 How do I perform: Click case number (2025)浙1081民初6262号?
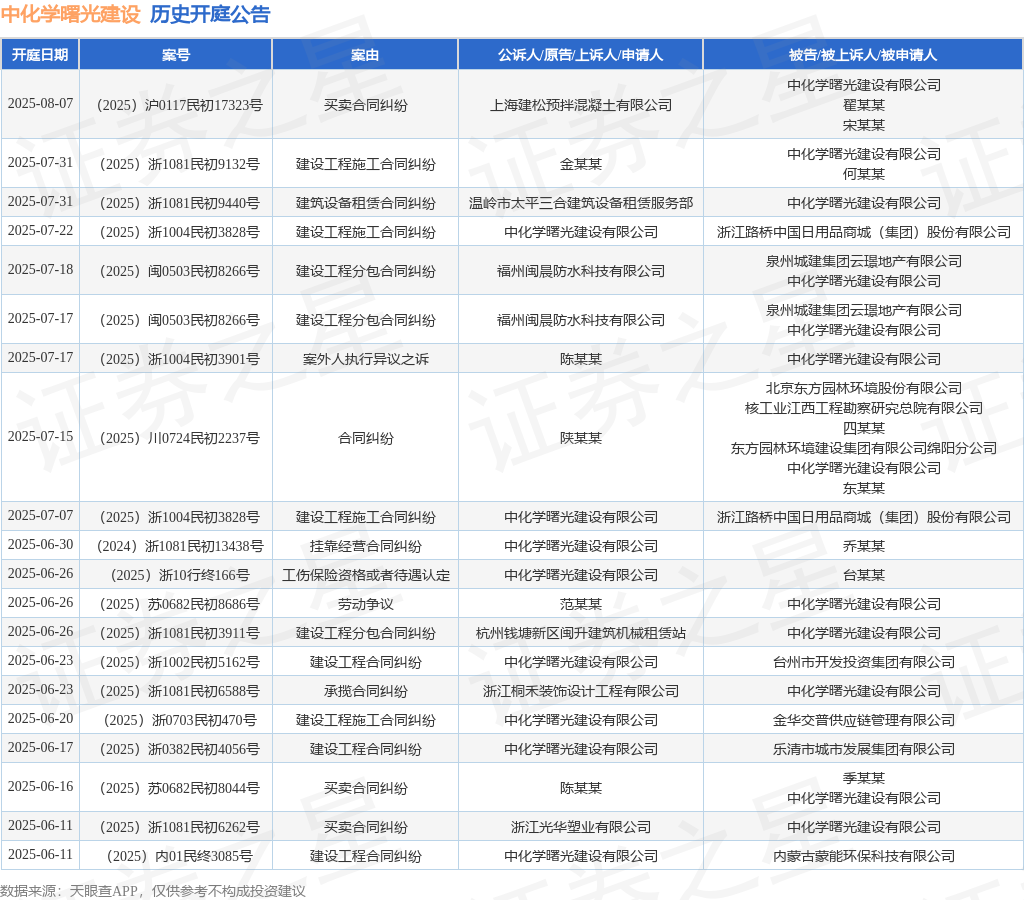(x=180, y=827)
